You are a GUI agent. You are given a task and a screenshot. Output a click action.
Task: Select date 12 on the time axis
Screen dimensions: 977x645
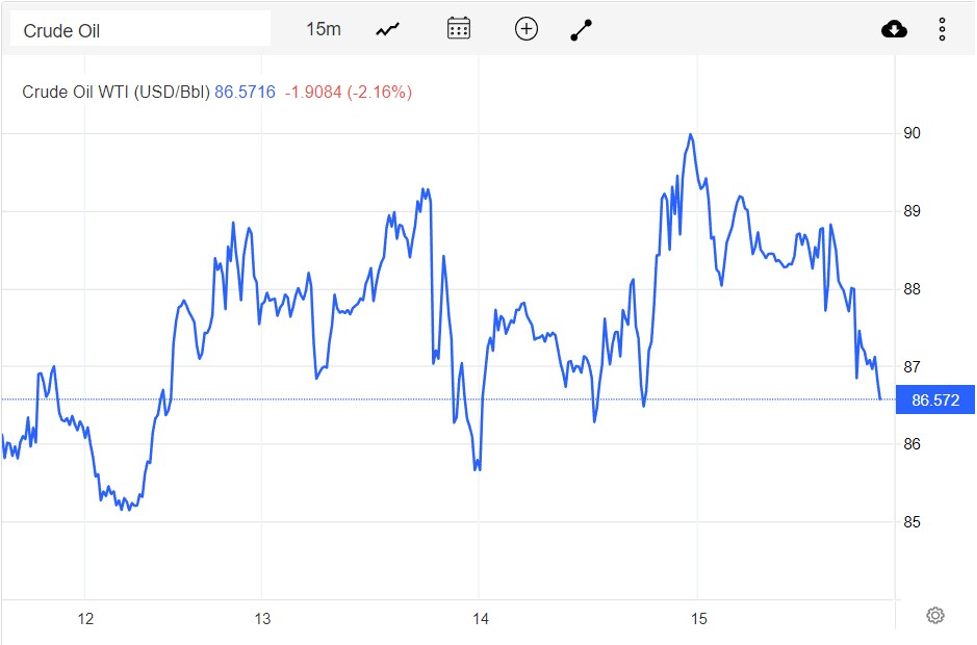(85, 619)
